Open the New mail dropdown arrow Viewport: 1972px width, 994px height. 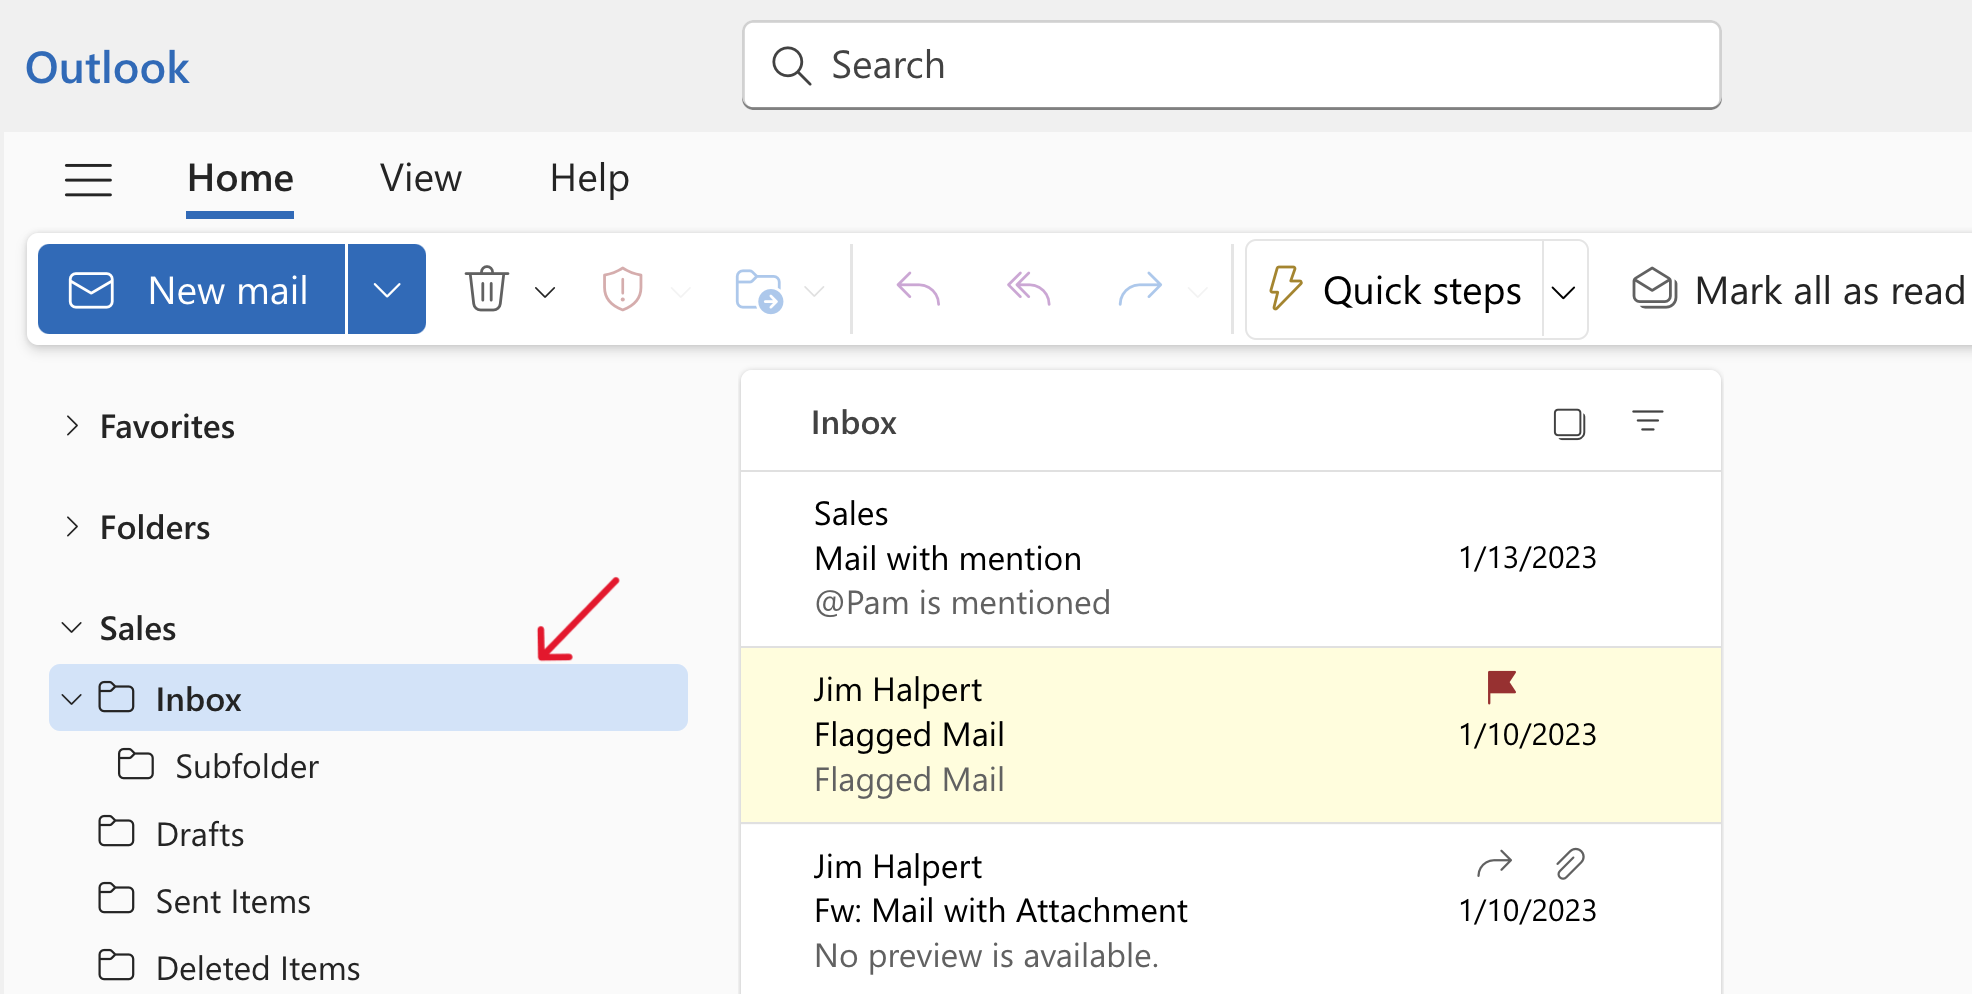pyautogui.click(x=387, y=290)
